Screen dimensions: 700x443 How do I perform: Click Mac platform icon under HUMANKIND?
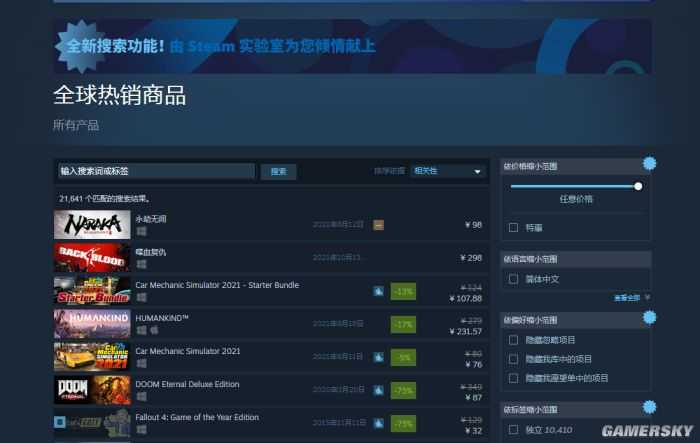click(154, 330)
